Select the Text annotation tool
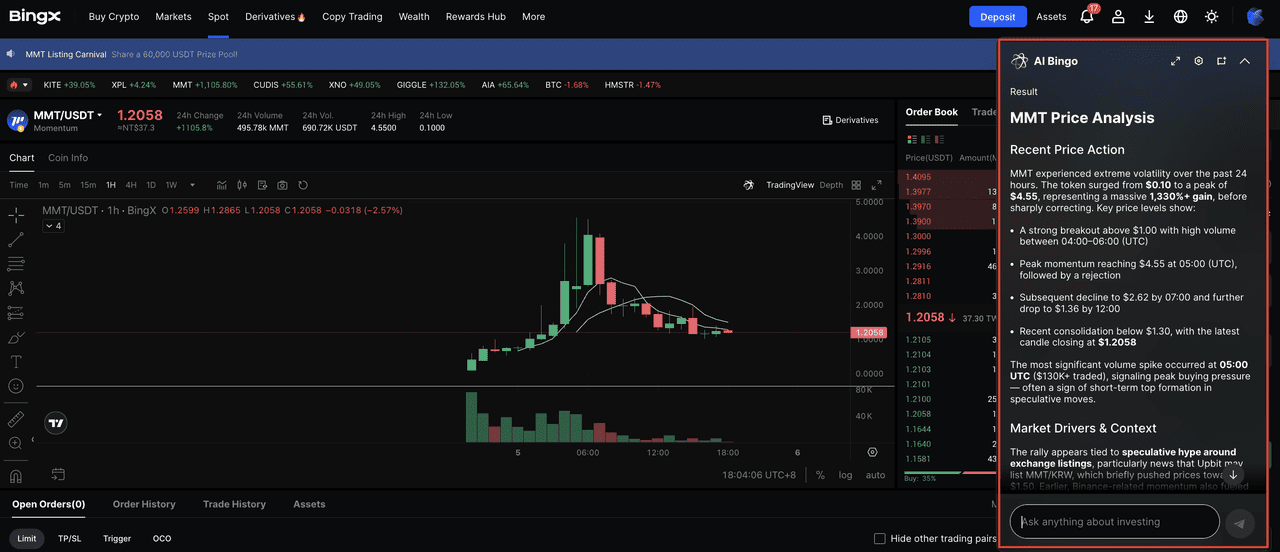 (x=16, y=362)
